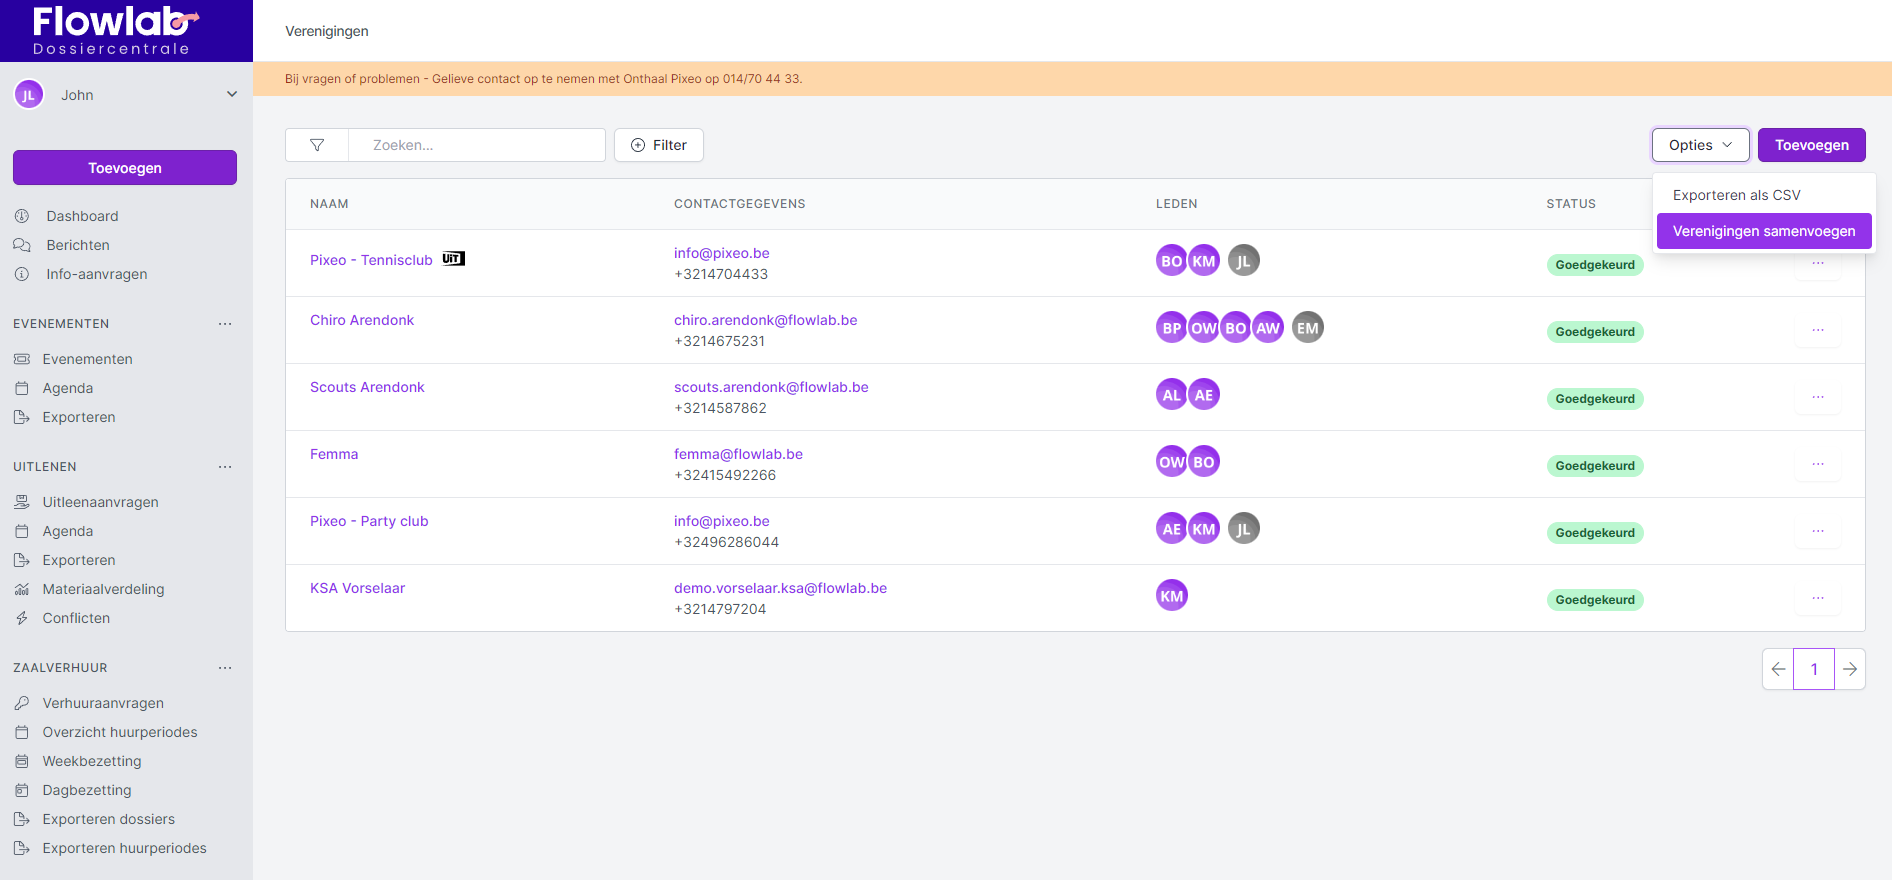
Task: Open the Dashboard icon in sidebar
Action: click(22, 216)
